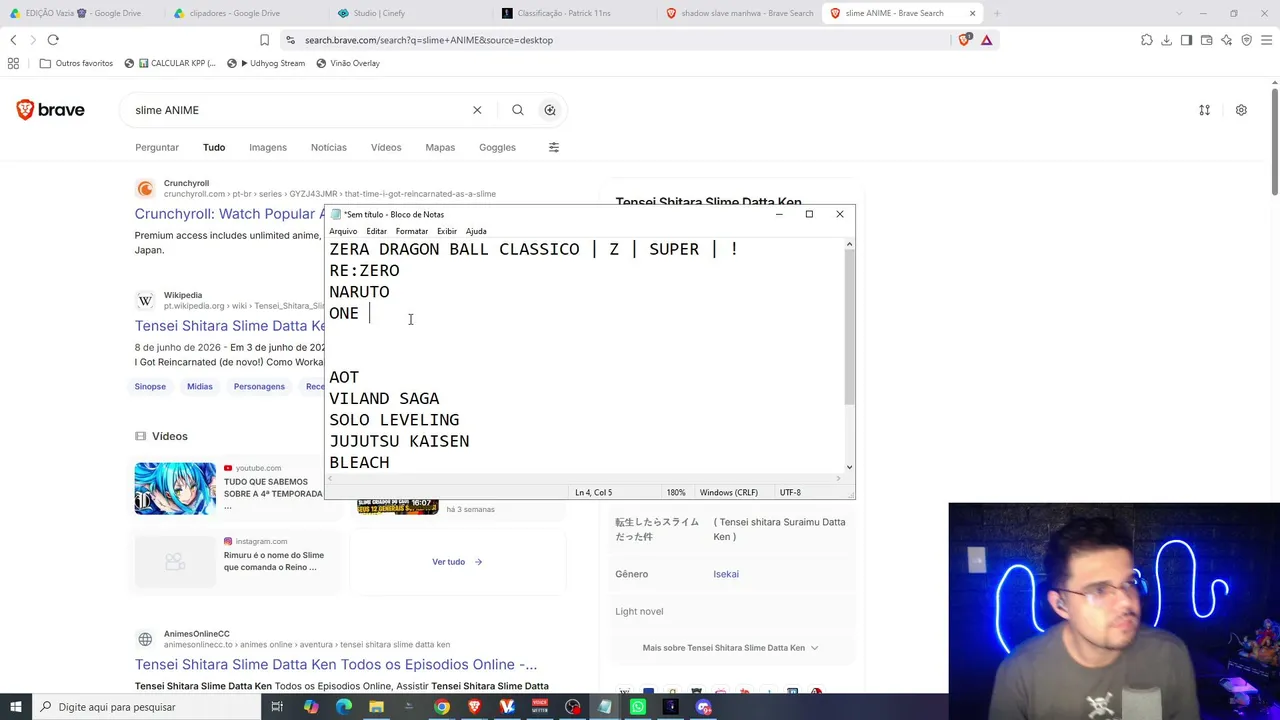
Task: Open the Mídias Wikipedia sublink
Action: tap(199, 386)
